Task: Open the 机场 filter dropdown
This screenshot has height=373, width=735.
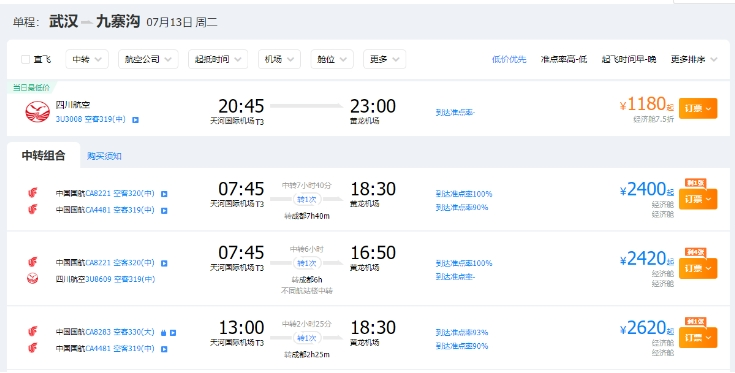Action: coord(279,60)
